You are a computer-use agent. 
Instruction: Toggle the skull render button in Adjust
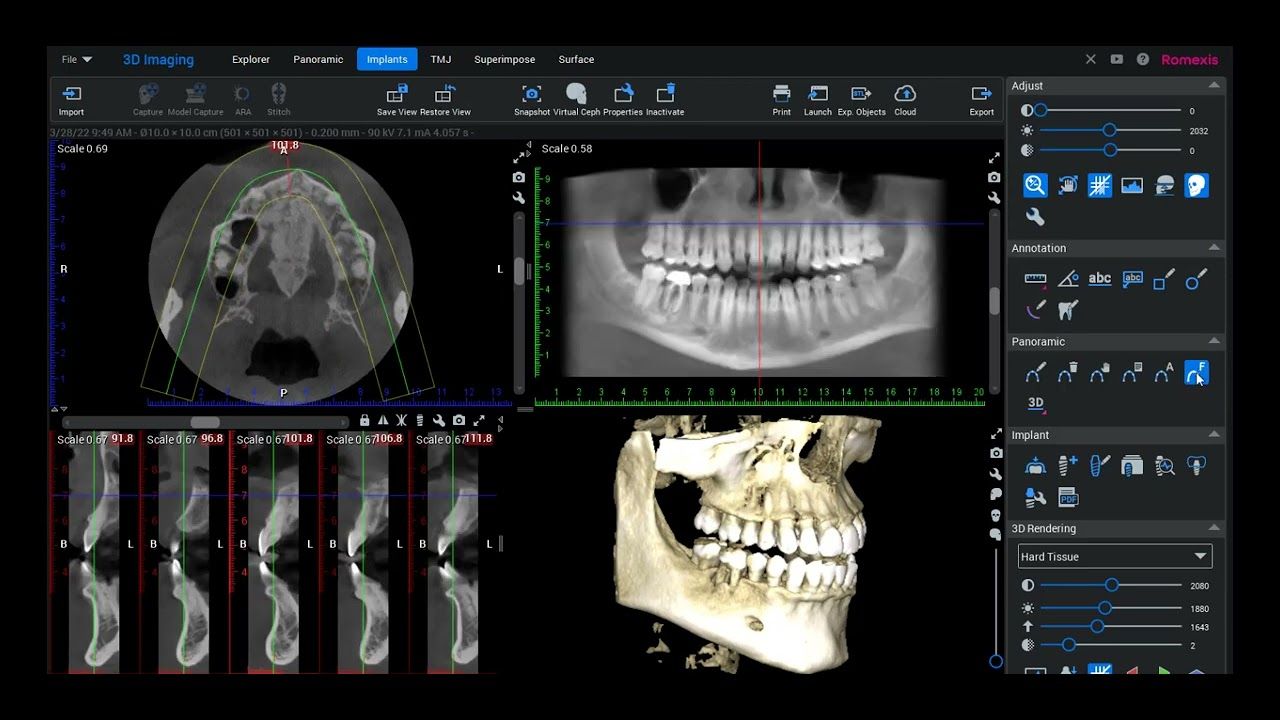click(1196, 186)
